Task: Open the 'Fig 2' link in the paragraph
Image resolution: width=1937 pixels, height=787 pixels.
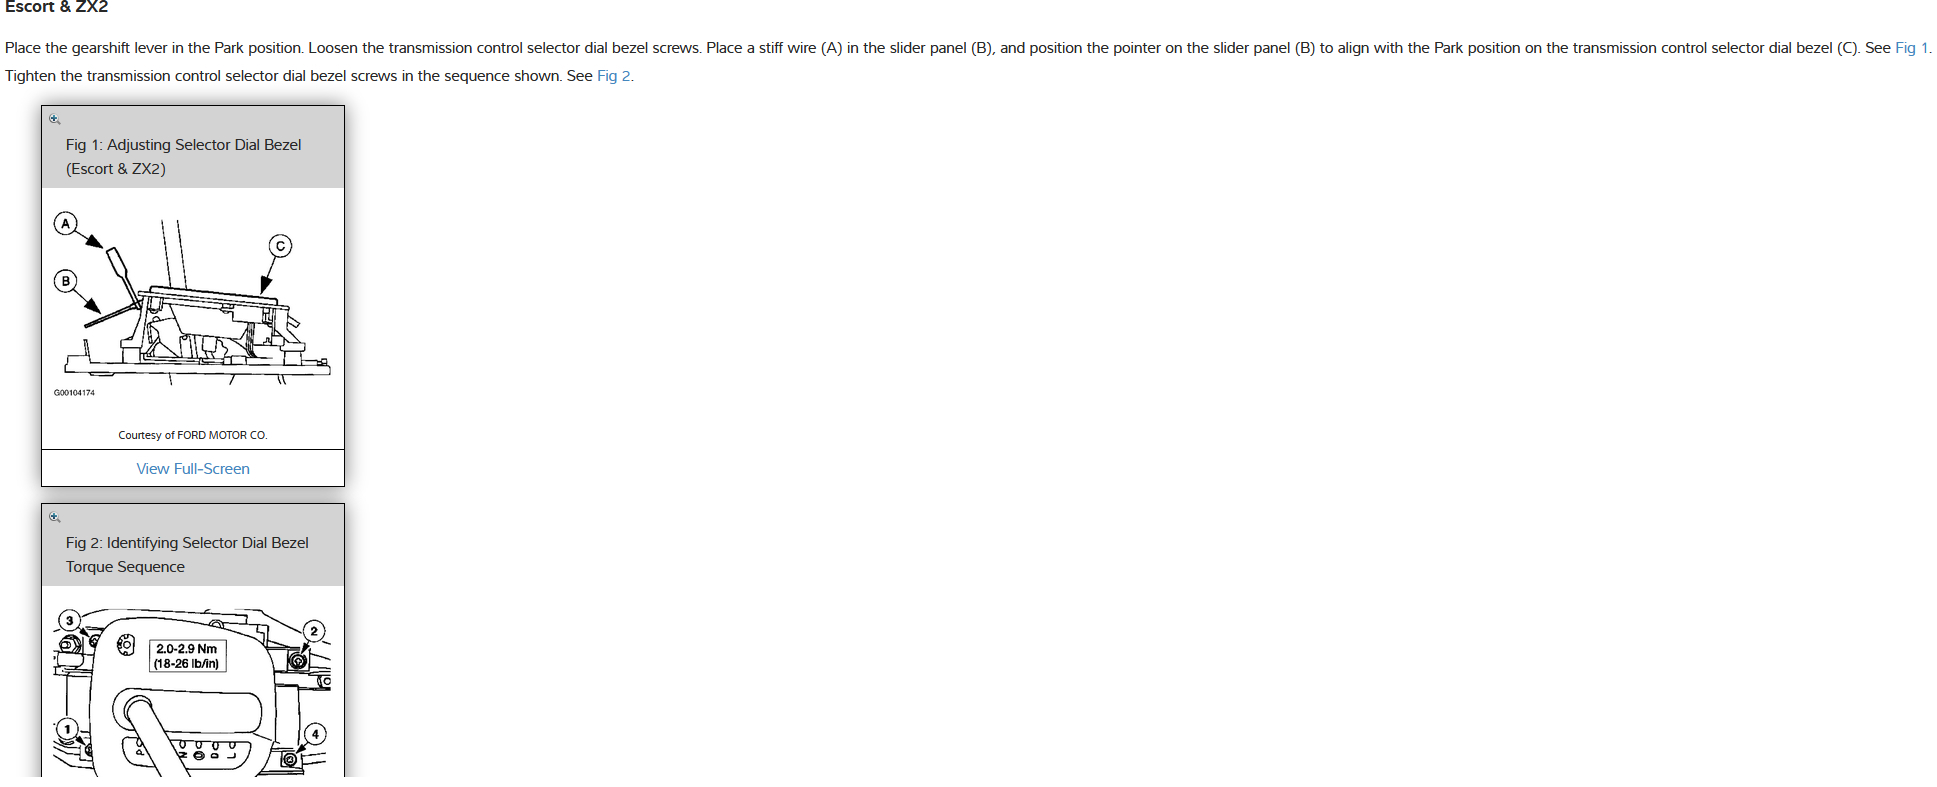Action: [614, 76]
